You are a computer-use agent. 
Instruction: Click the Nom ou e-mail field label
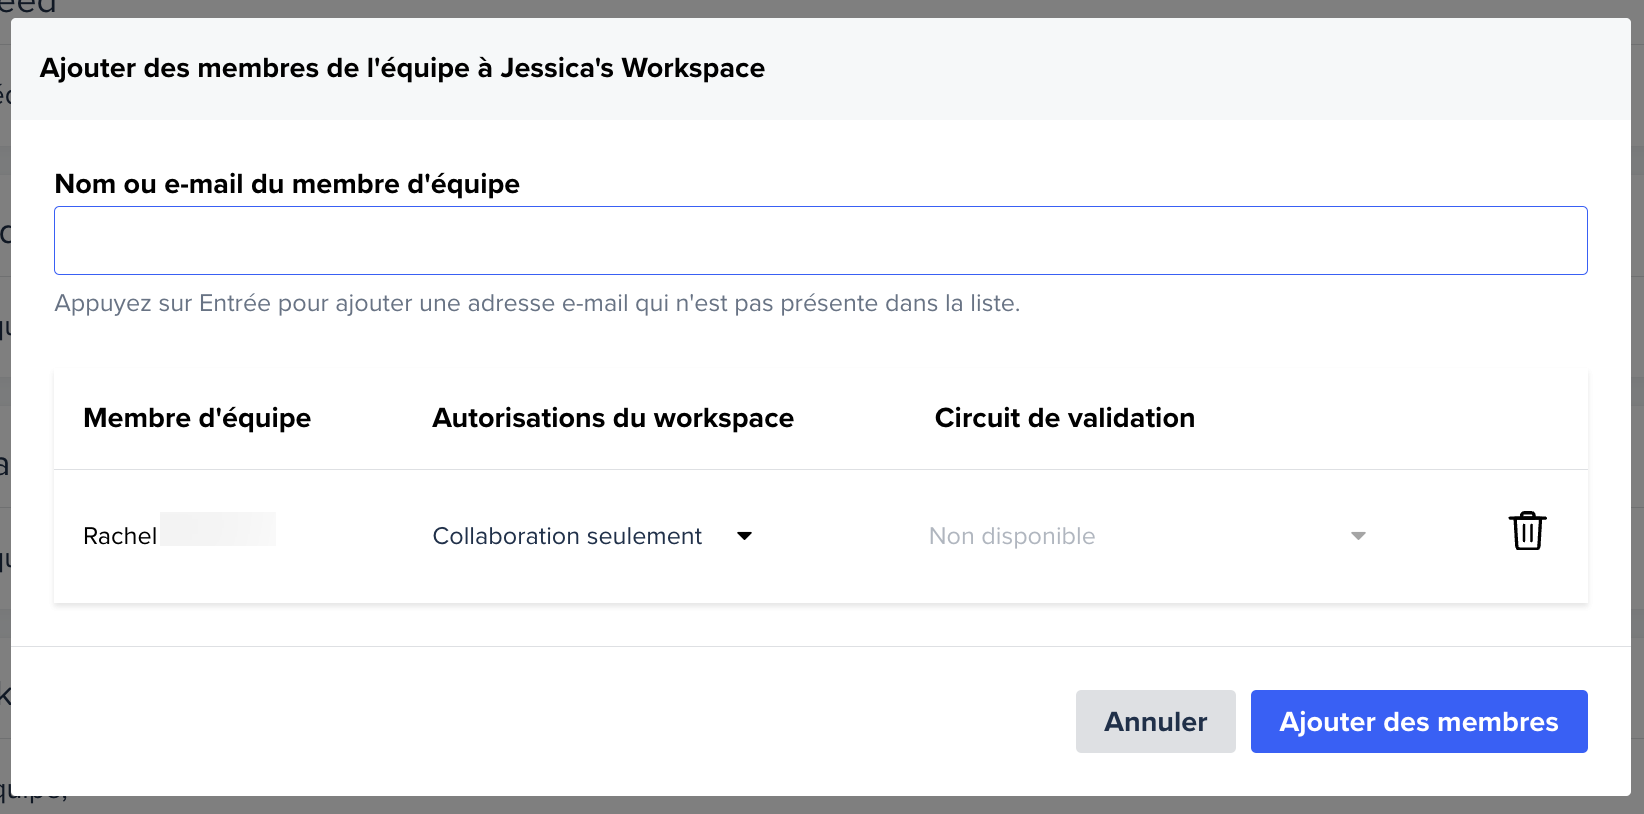click(287, 184)
